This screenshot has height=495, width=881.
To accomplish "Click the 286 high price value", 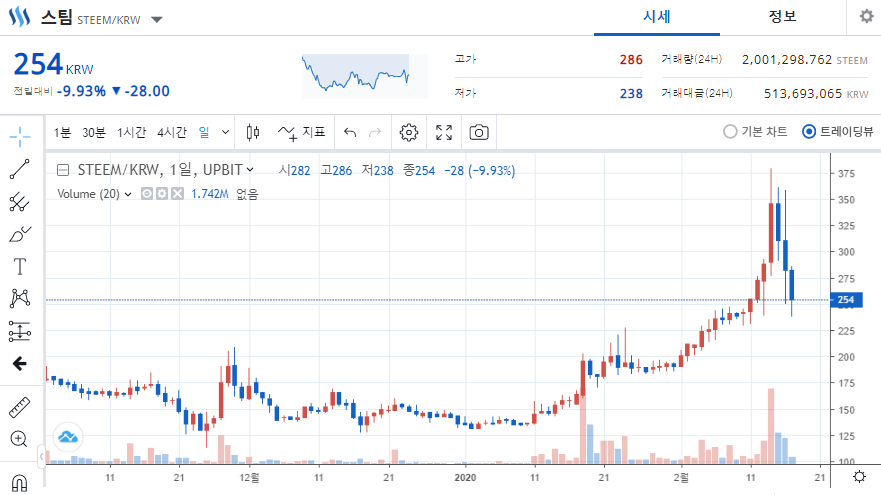I will coord(631,60).
